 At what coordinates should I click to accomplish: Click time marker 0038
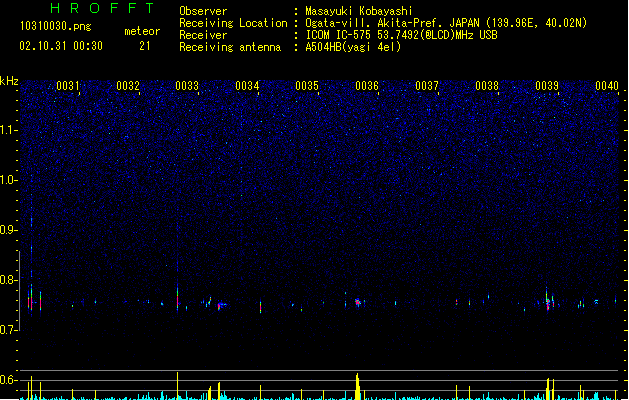487,86
